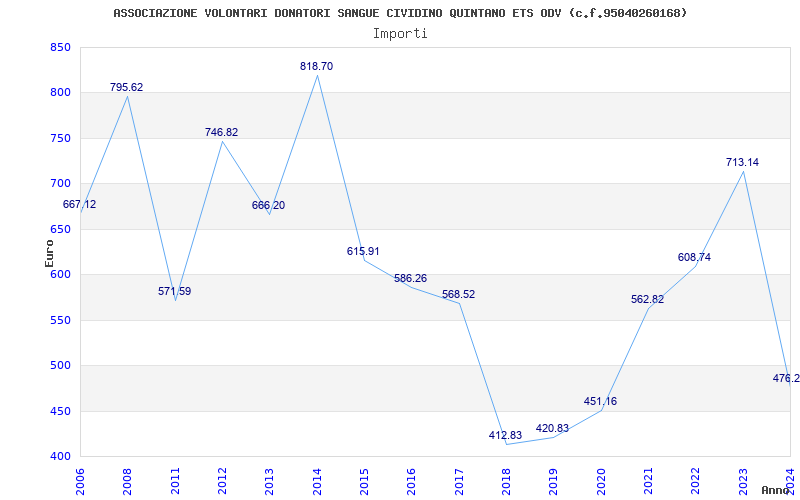This screenshot has width=800, height=500.
Task: Click the 412.83 lowest value label
Action: [505, 435]
